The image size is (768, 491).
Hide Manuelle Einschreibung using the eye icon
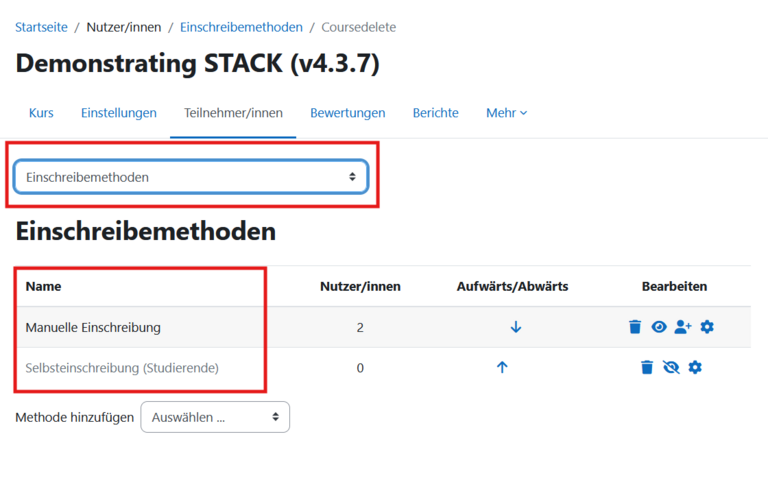tap(659, 327)
